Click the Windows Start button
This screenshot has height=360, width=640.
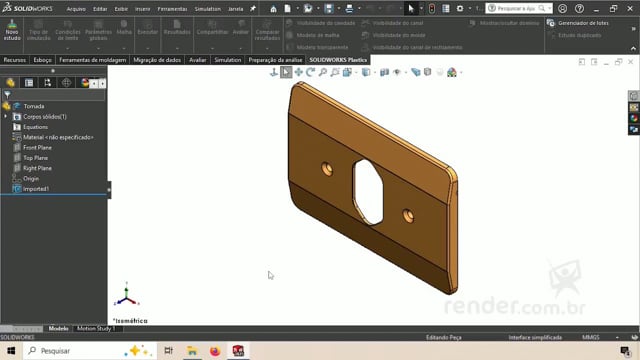click(11, 351)
